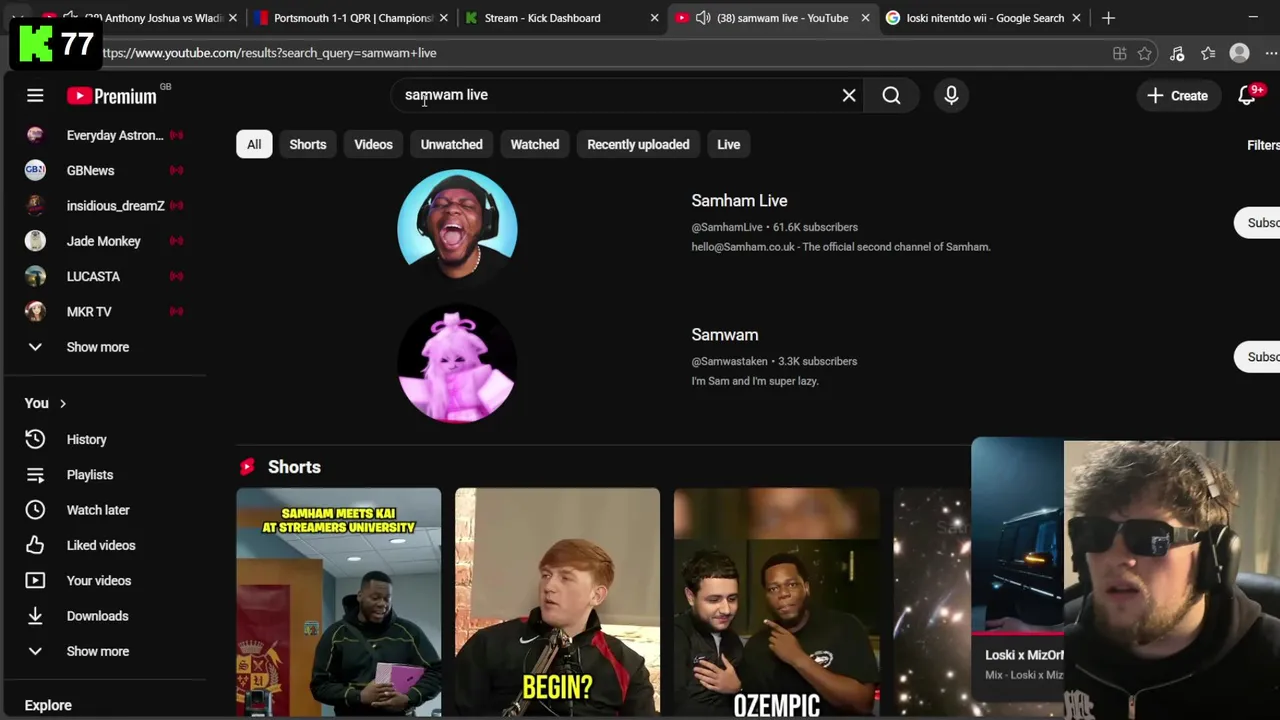Click the @Samwastaken channel handle

click(729, 361)
